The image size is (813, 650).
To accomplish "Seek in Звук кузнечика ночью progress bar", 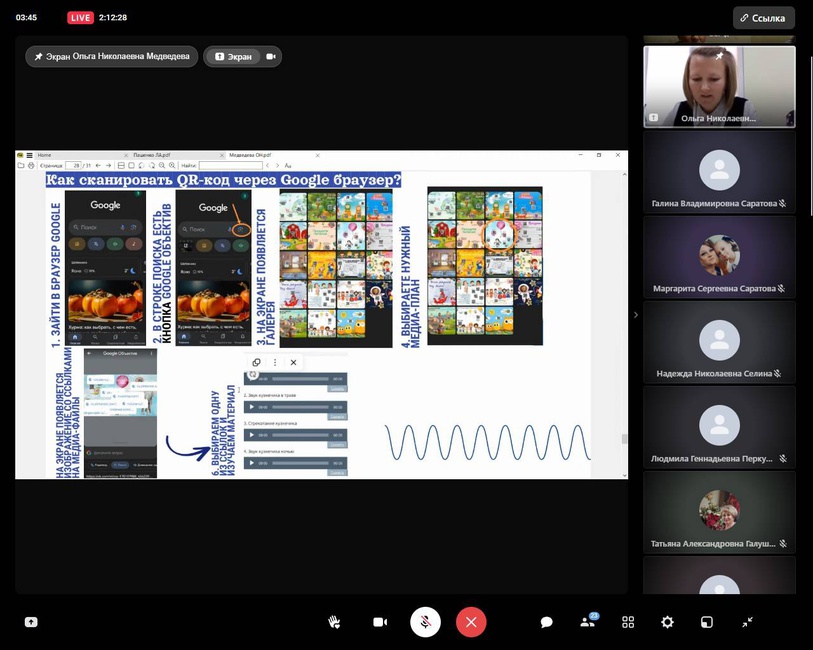I will click(301, 463).
